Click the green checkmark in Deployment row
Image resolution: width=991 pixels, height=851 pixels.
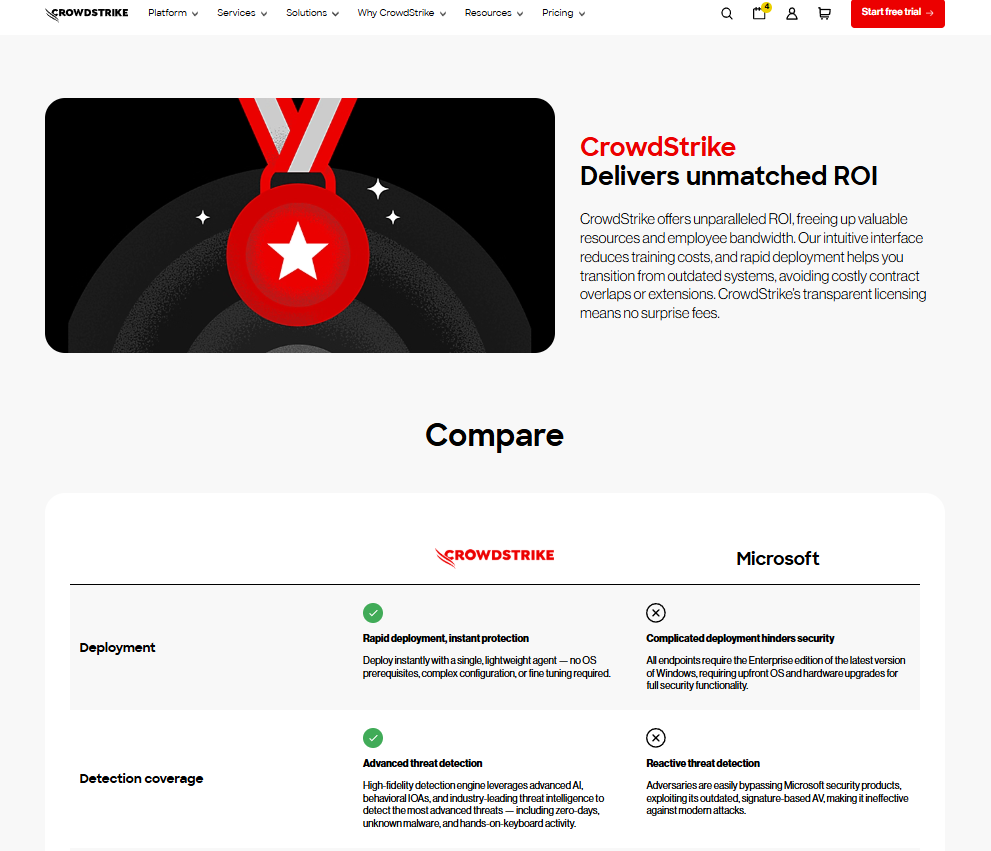click(373, 613)
